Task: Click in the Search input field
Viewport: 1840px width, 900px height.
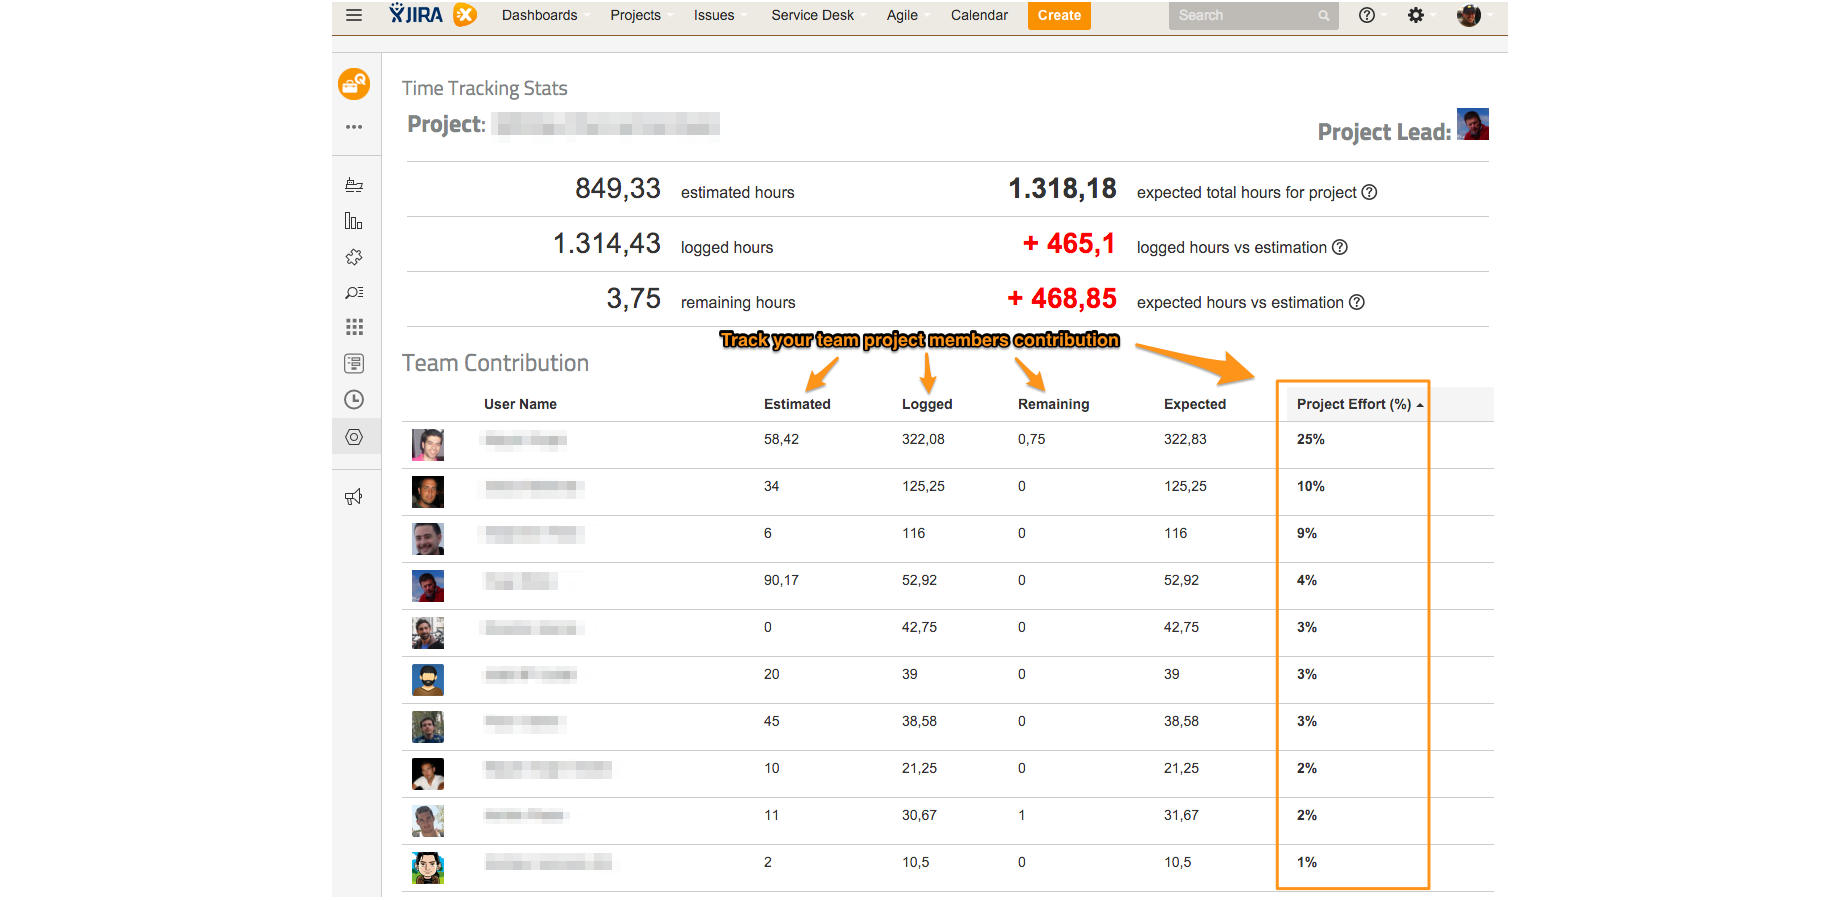Action: (x=1244, y=15)
